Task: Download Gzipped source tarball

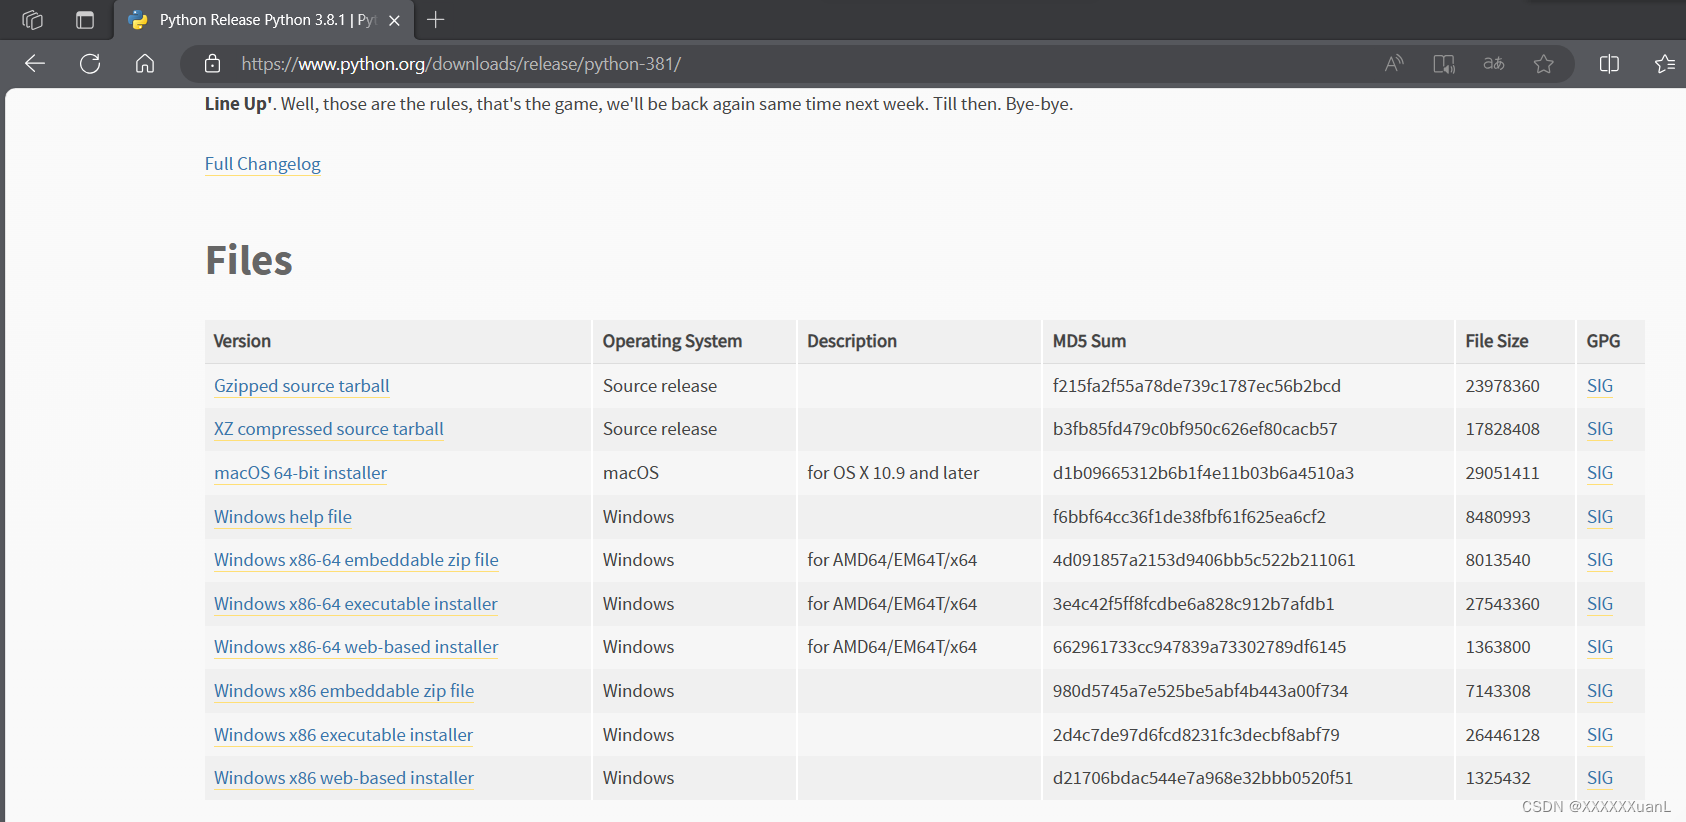Action: click(x=302, y=386)
